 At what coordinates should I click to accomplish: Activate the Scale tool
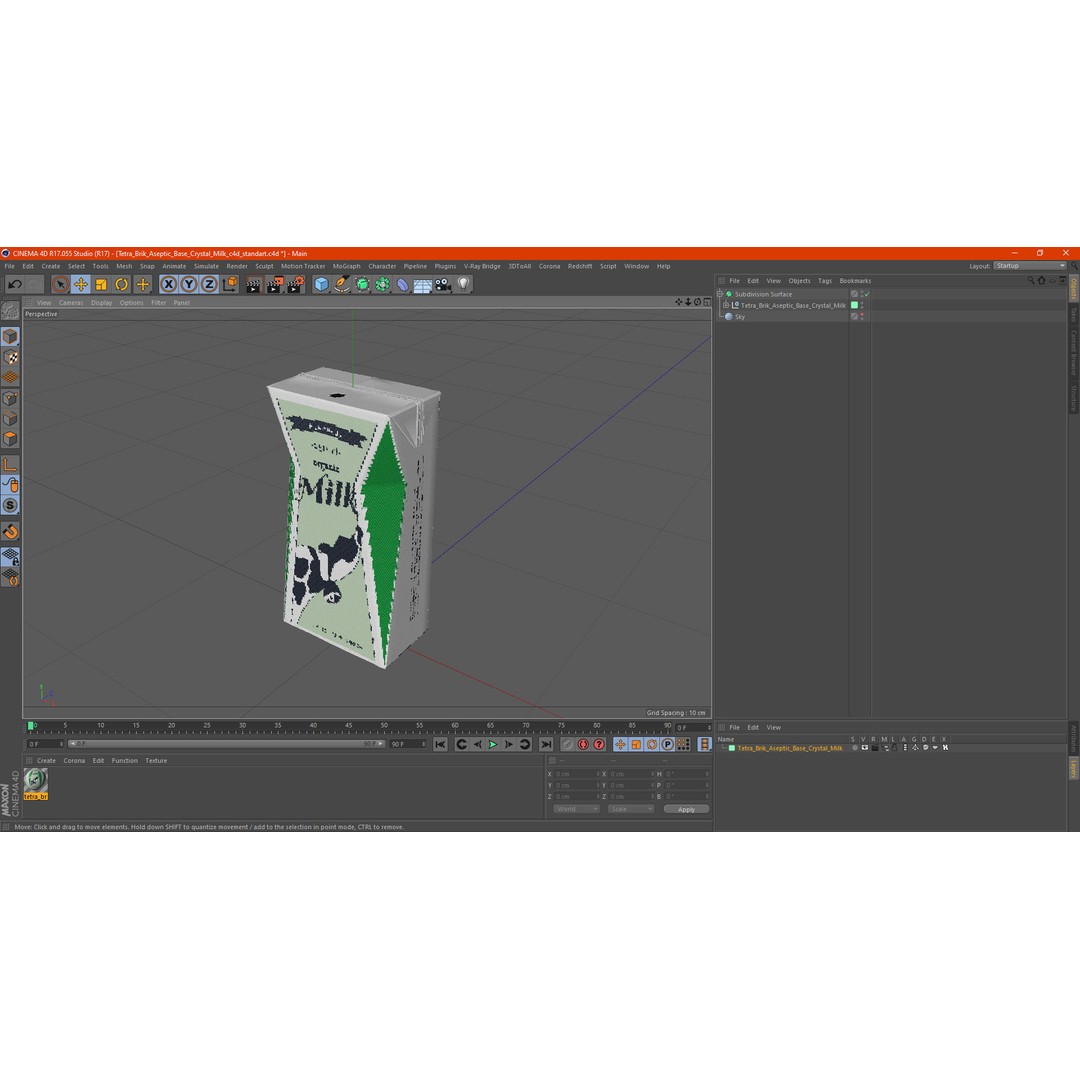pos(101,284)
